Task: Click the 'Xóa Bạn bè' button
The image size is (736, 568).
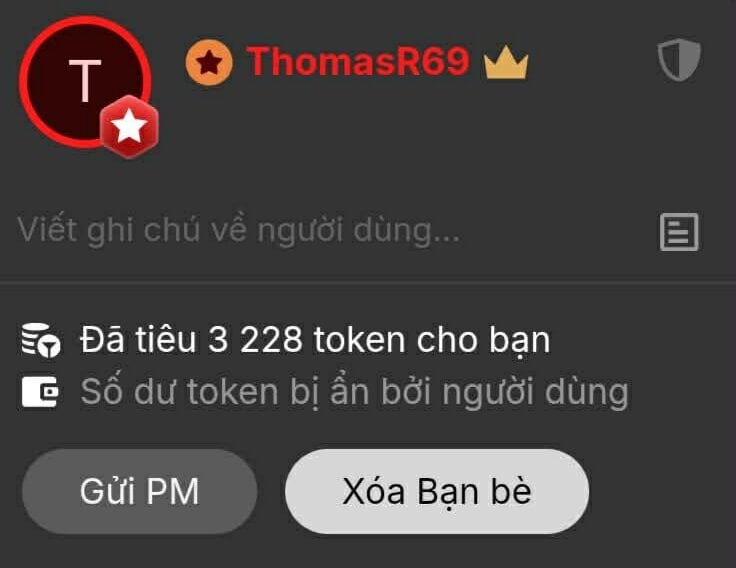Action: [x=437, y=491]
